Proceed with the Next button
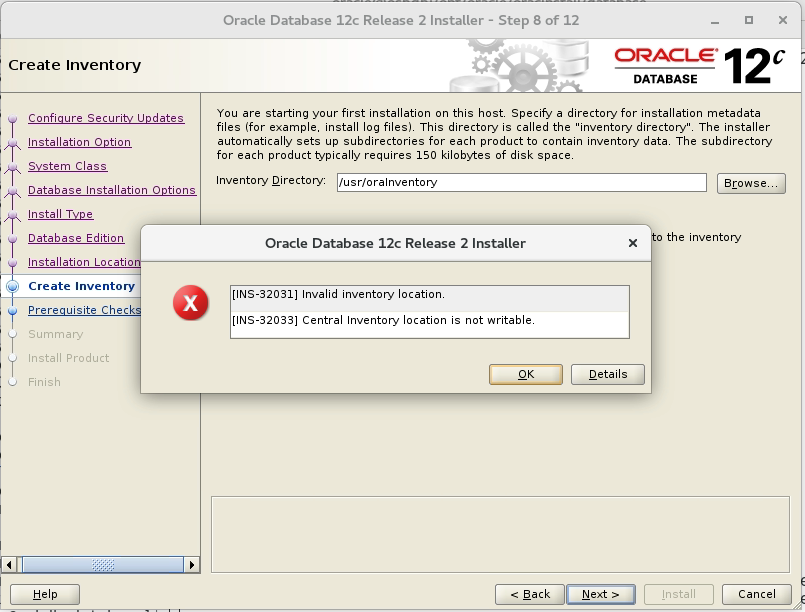The height and width of the screenshot is (612, 805). (601, 595)
